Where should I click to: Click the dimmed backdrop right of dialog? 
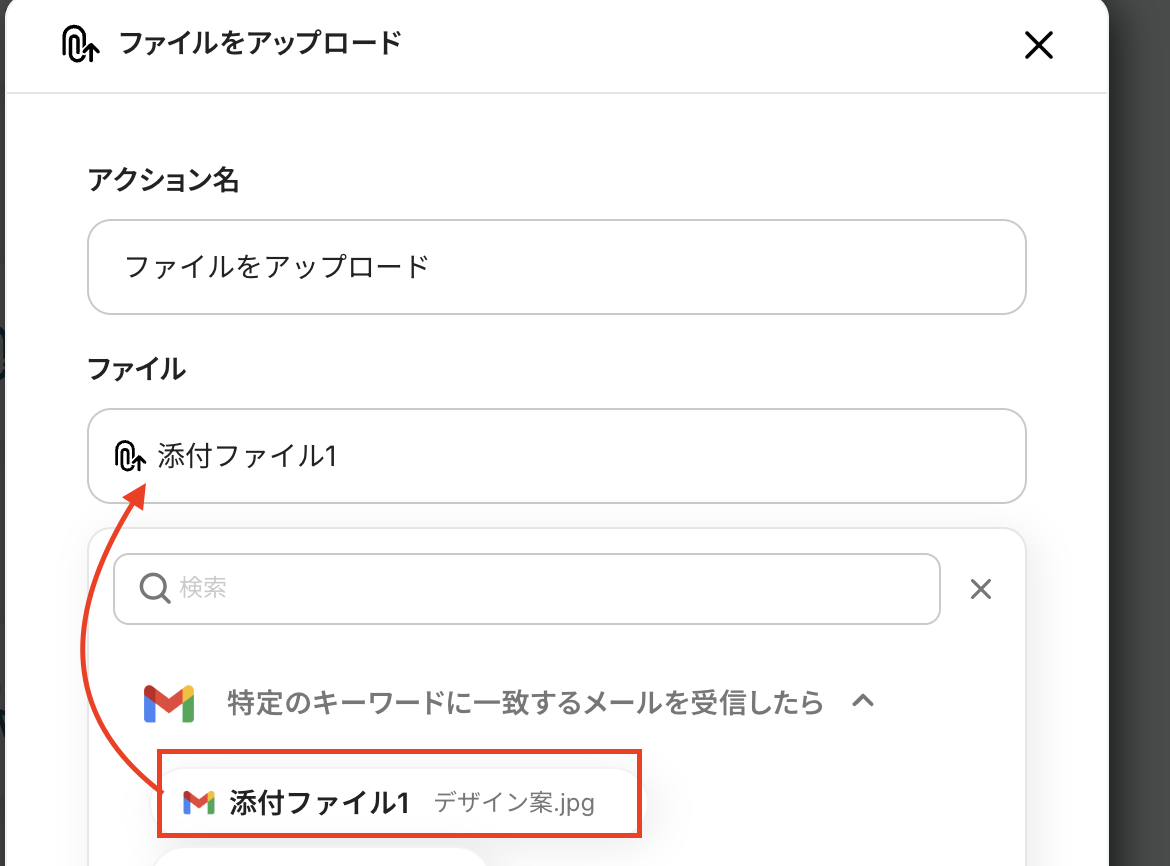click(1140, 400)
